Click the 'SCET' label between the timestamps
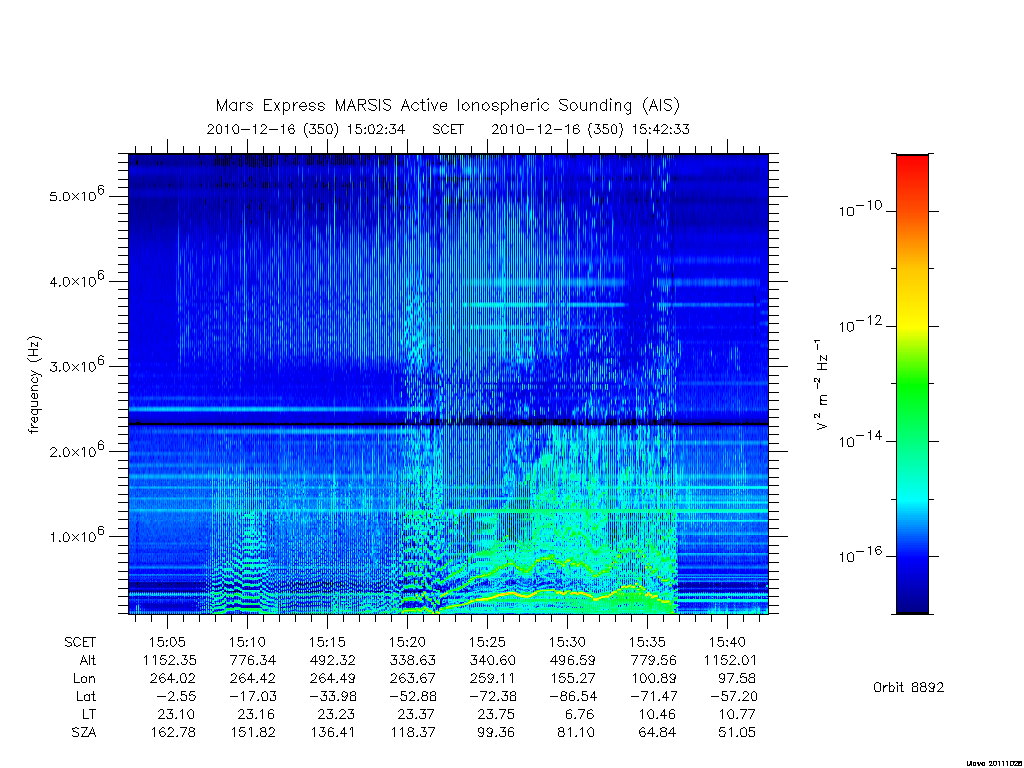1024x768 pixels. click(x=448, y=129)
